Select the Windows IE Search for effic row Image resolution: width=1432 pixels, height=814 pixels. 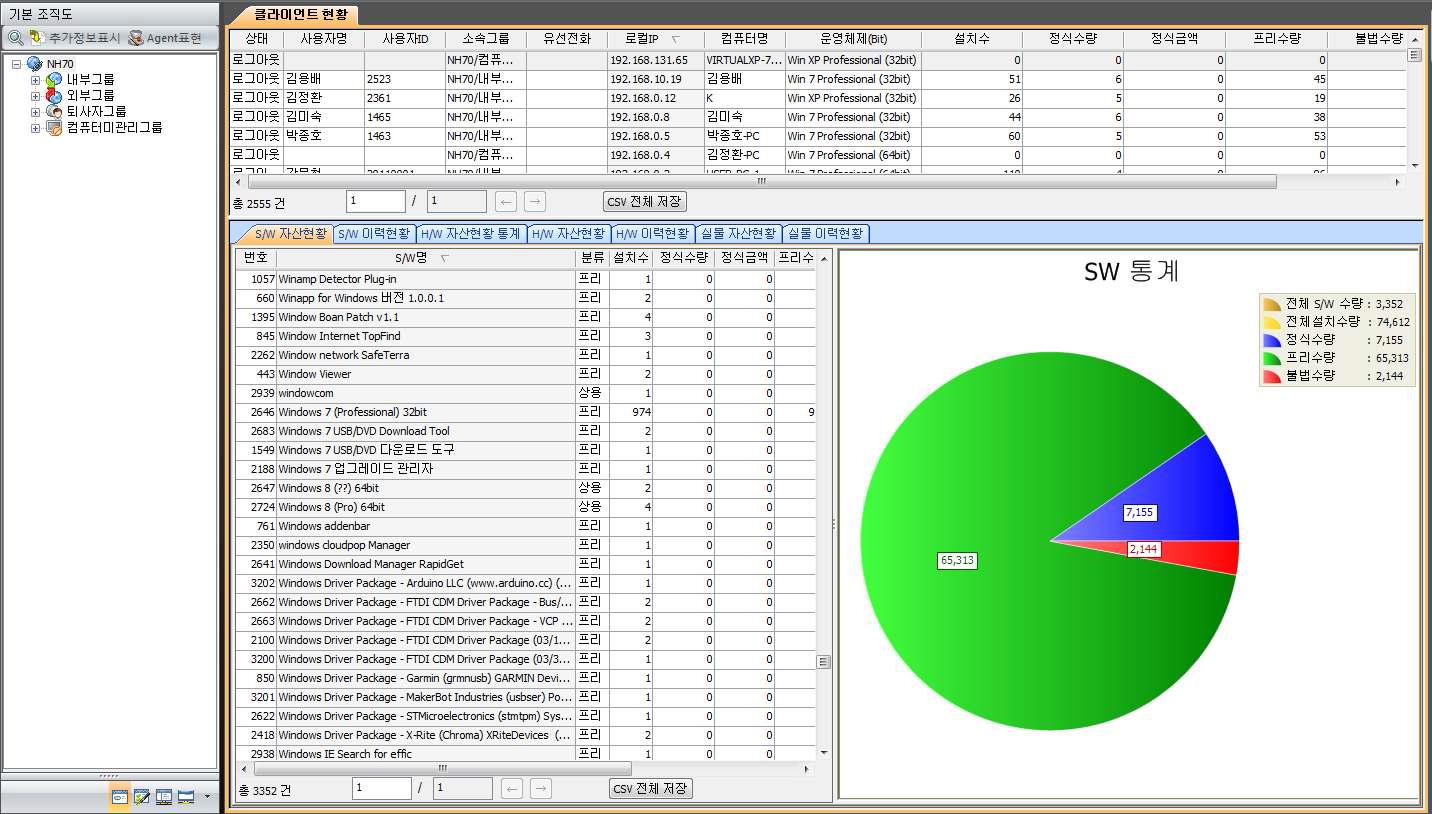click(526, 754)
